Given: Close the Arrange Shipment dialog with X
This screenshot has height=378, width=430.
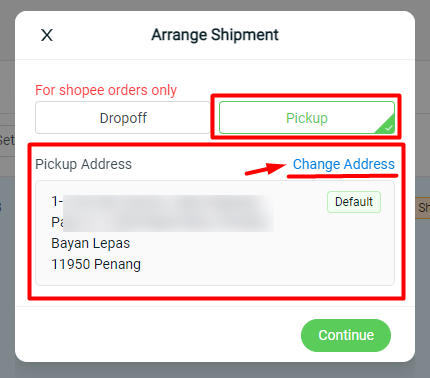Looking at the screenshot, I should (x=47, y=35).
